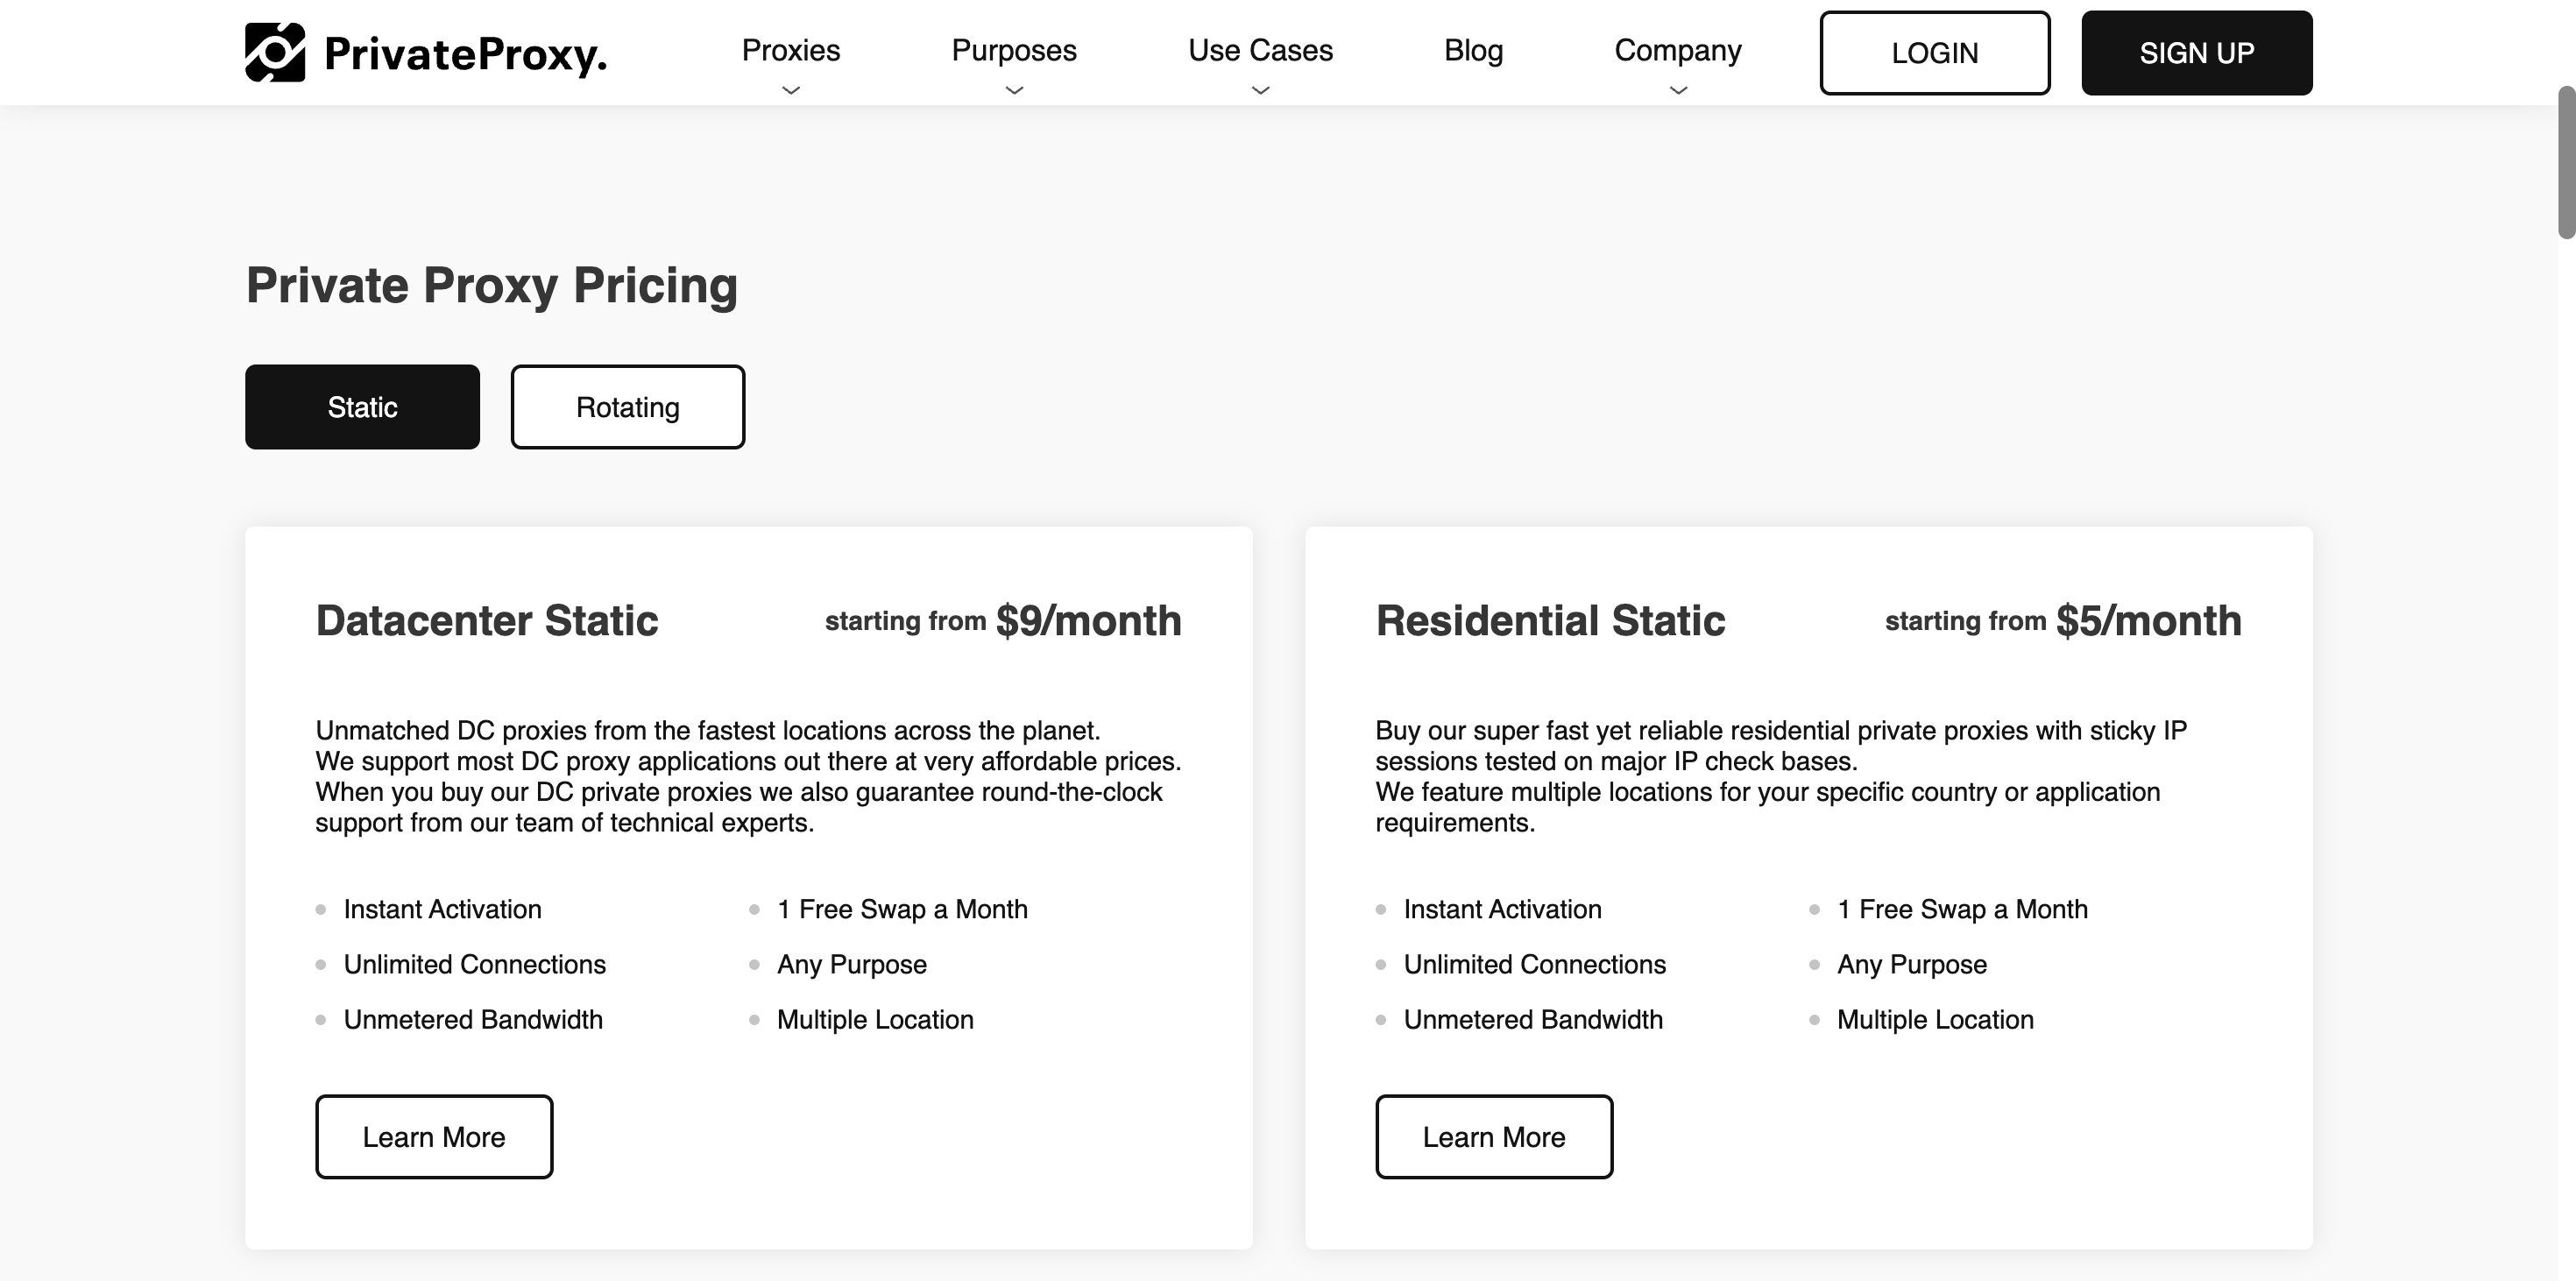Open the Company menu
This screenshot has width=2576, height=1281.
(1677, 51)
